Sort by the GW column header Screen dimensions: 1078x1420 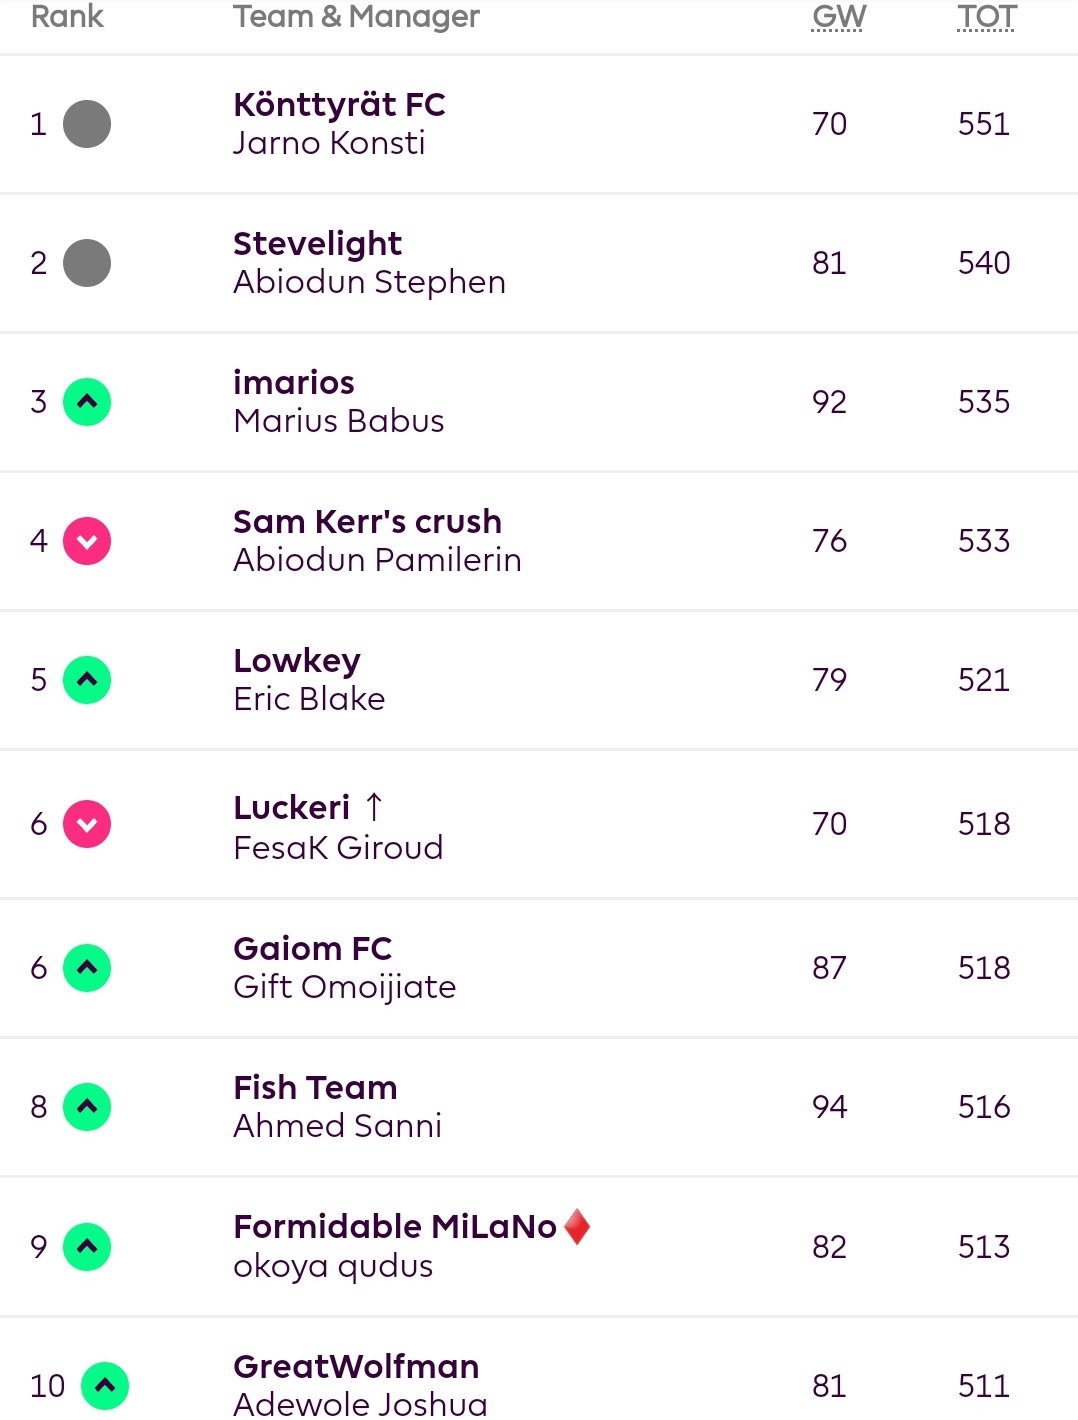click(838, 17)
